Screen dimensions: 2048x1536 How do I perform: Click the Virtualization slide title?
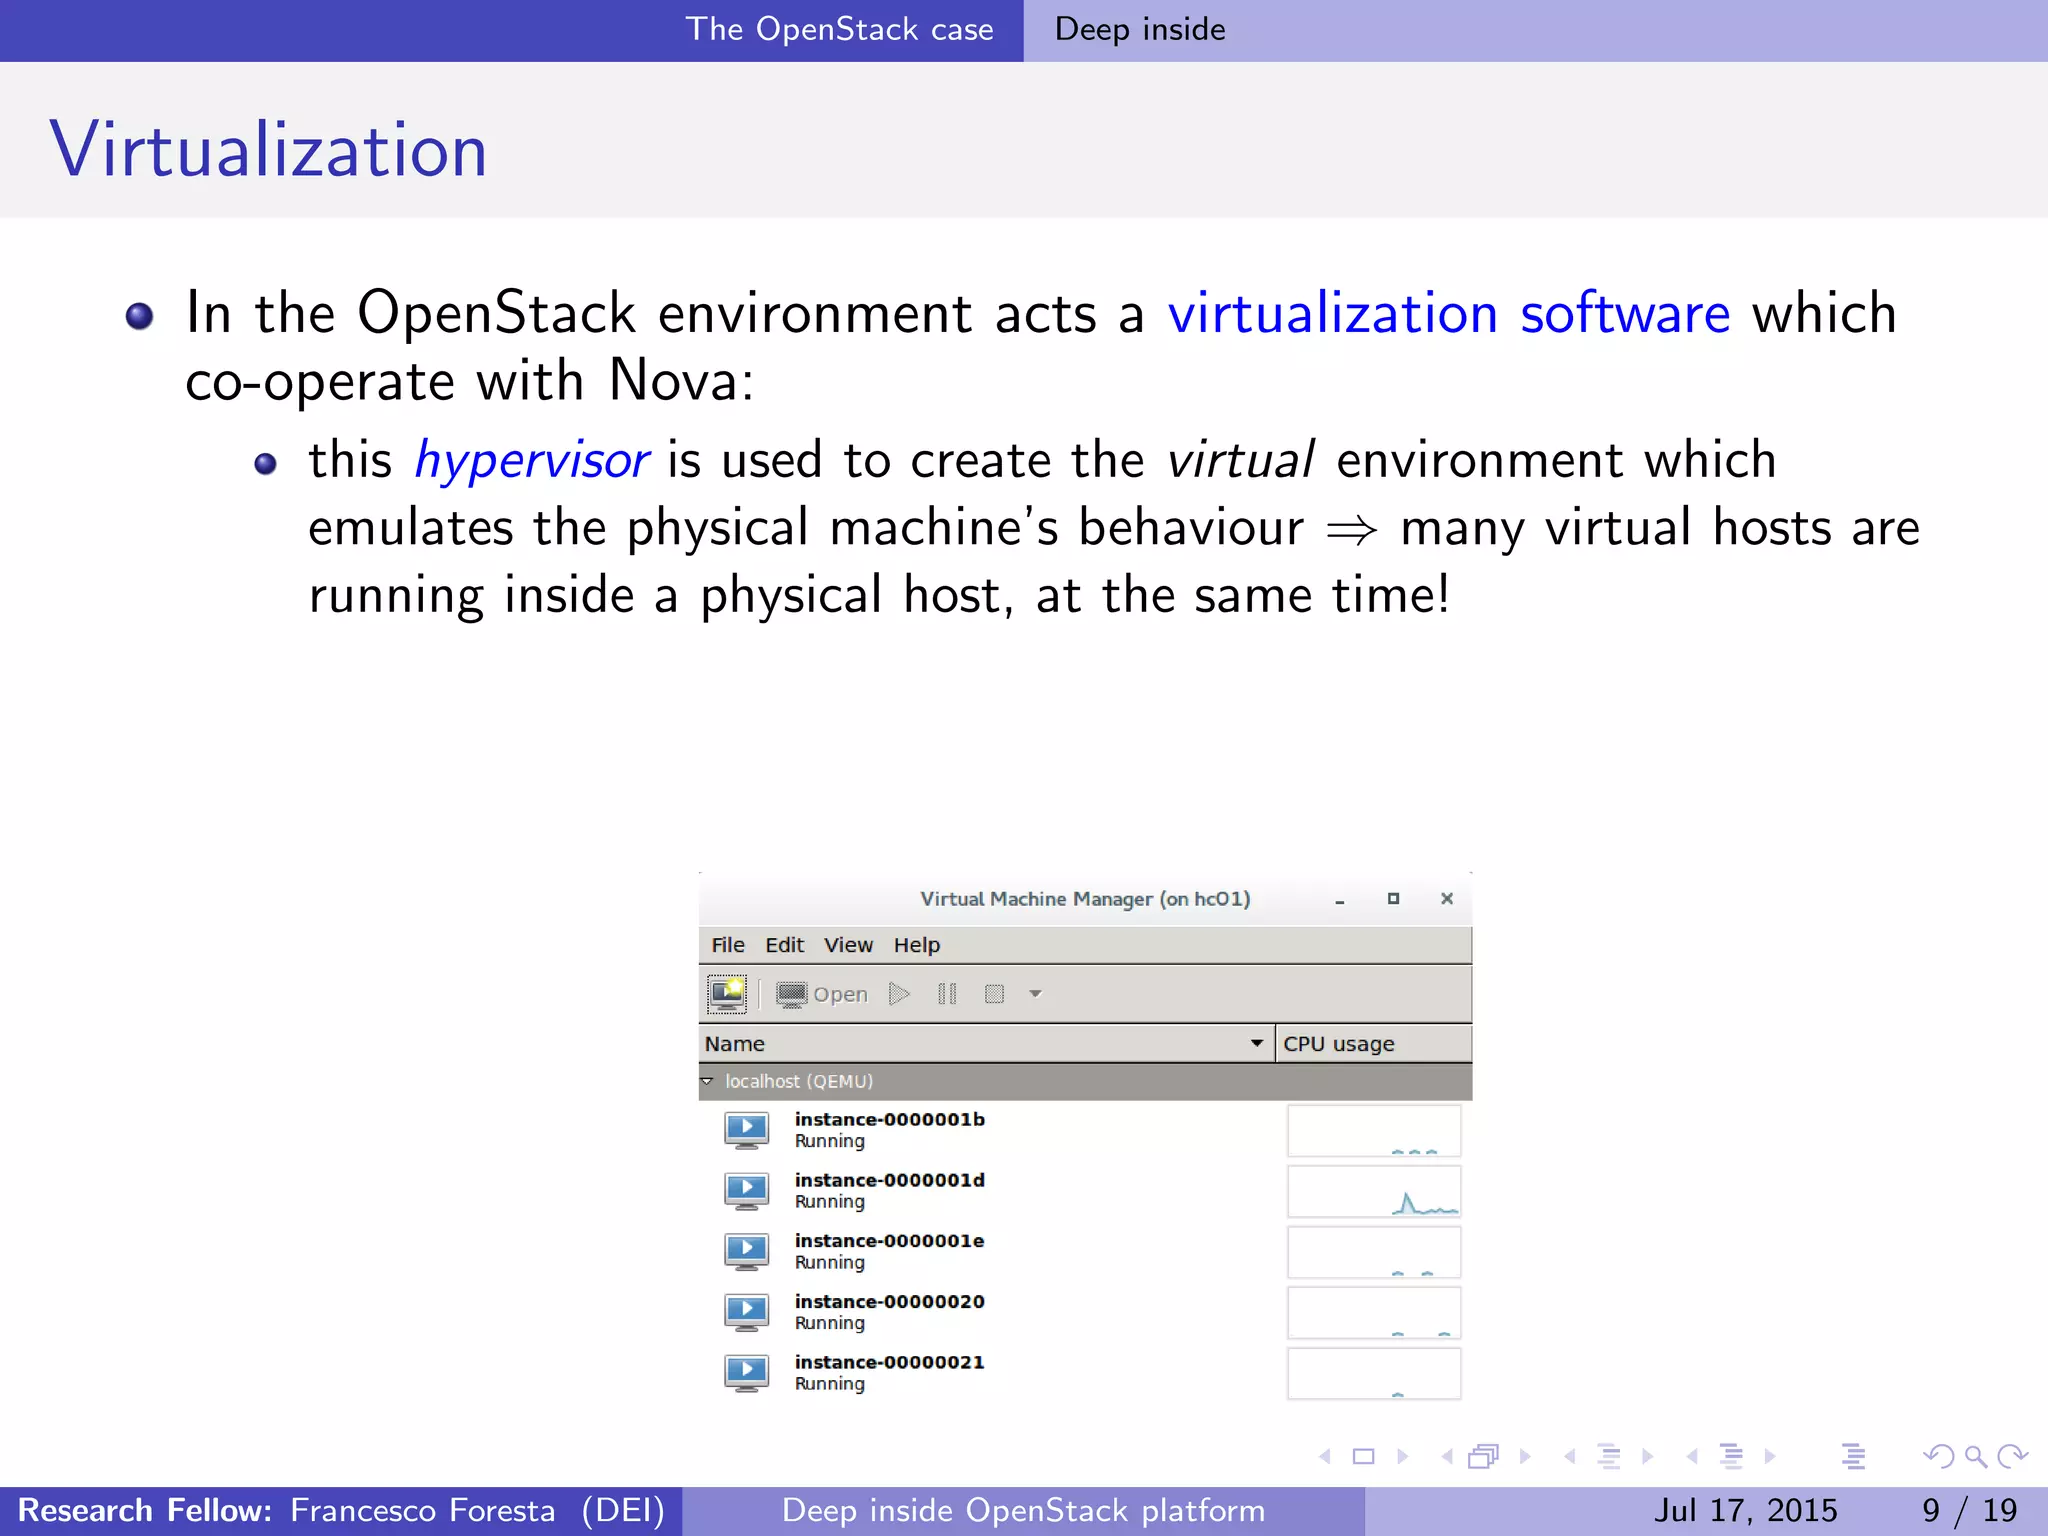(x=268, y=149)
